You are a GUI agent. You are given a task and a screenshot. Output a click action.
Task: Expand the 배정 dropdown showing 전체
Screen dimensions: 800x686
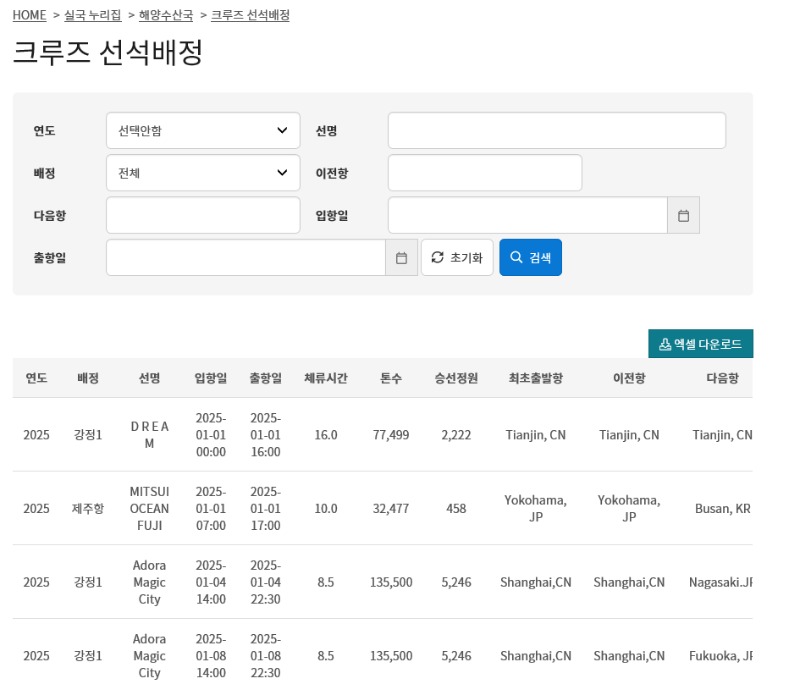(x=203, y=173)
